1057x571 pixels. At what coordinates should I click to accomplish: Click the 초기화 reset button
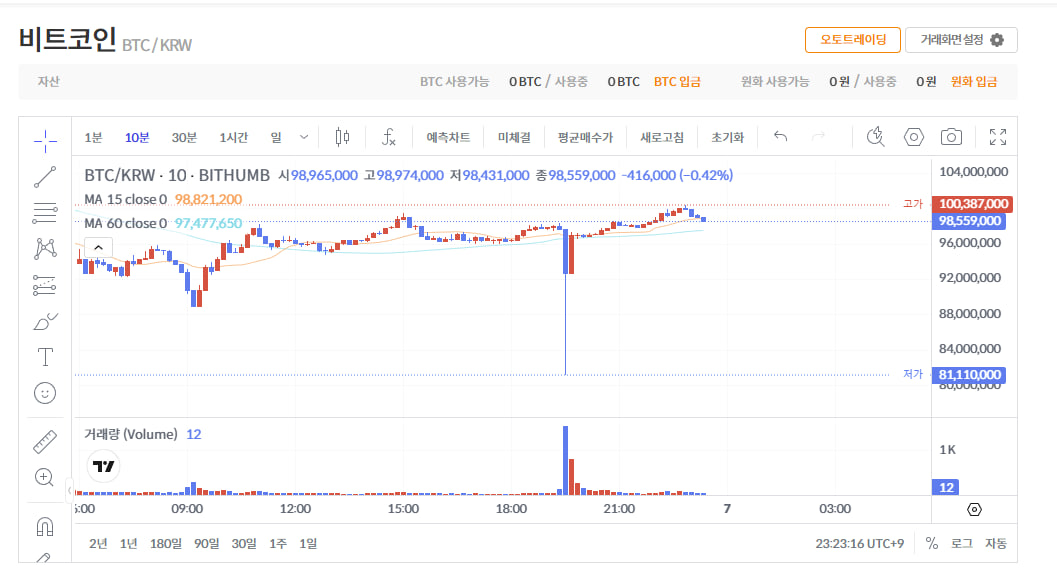click(x=727, y=138)
